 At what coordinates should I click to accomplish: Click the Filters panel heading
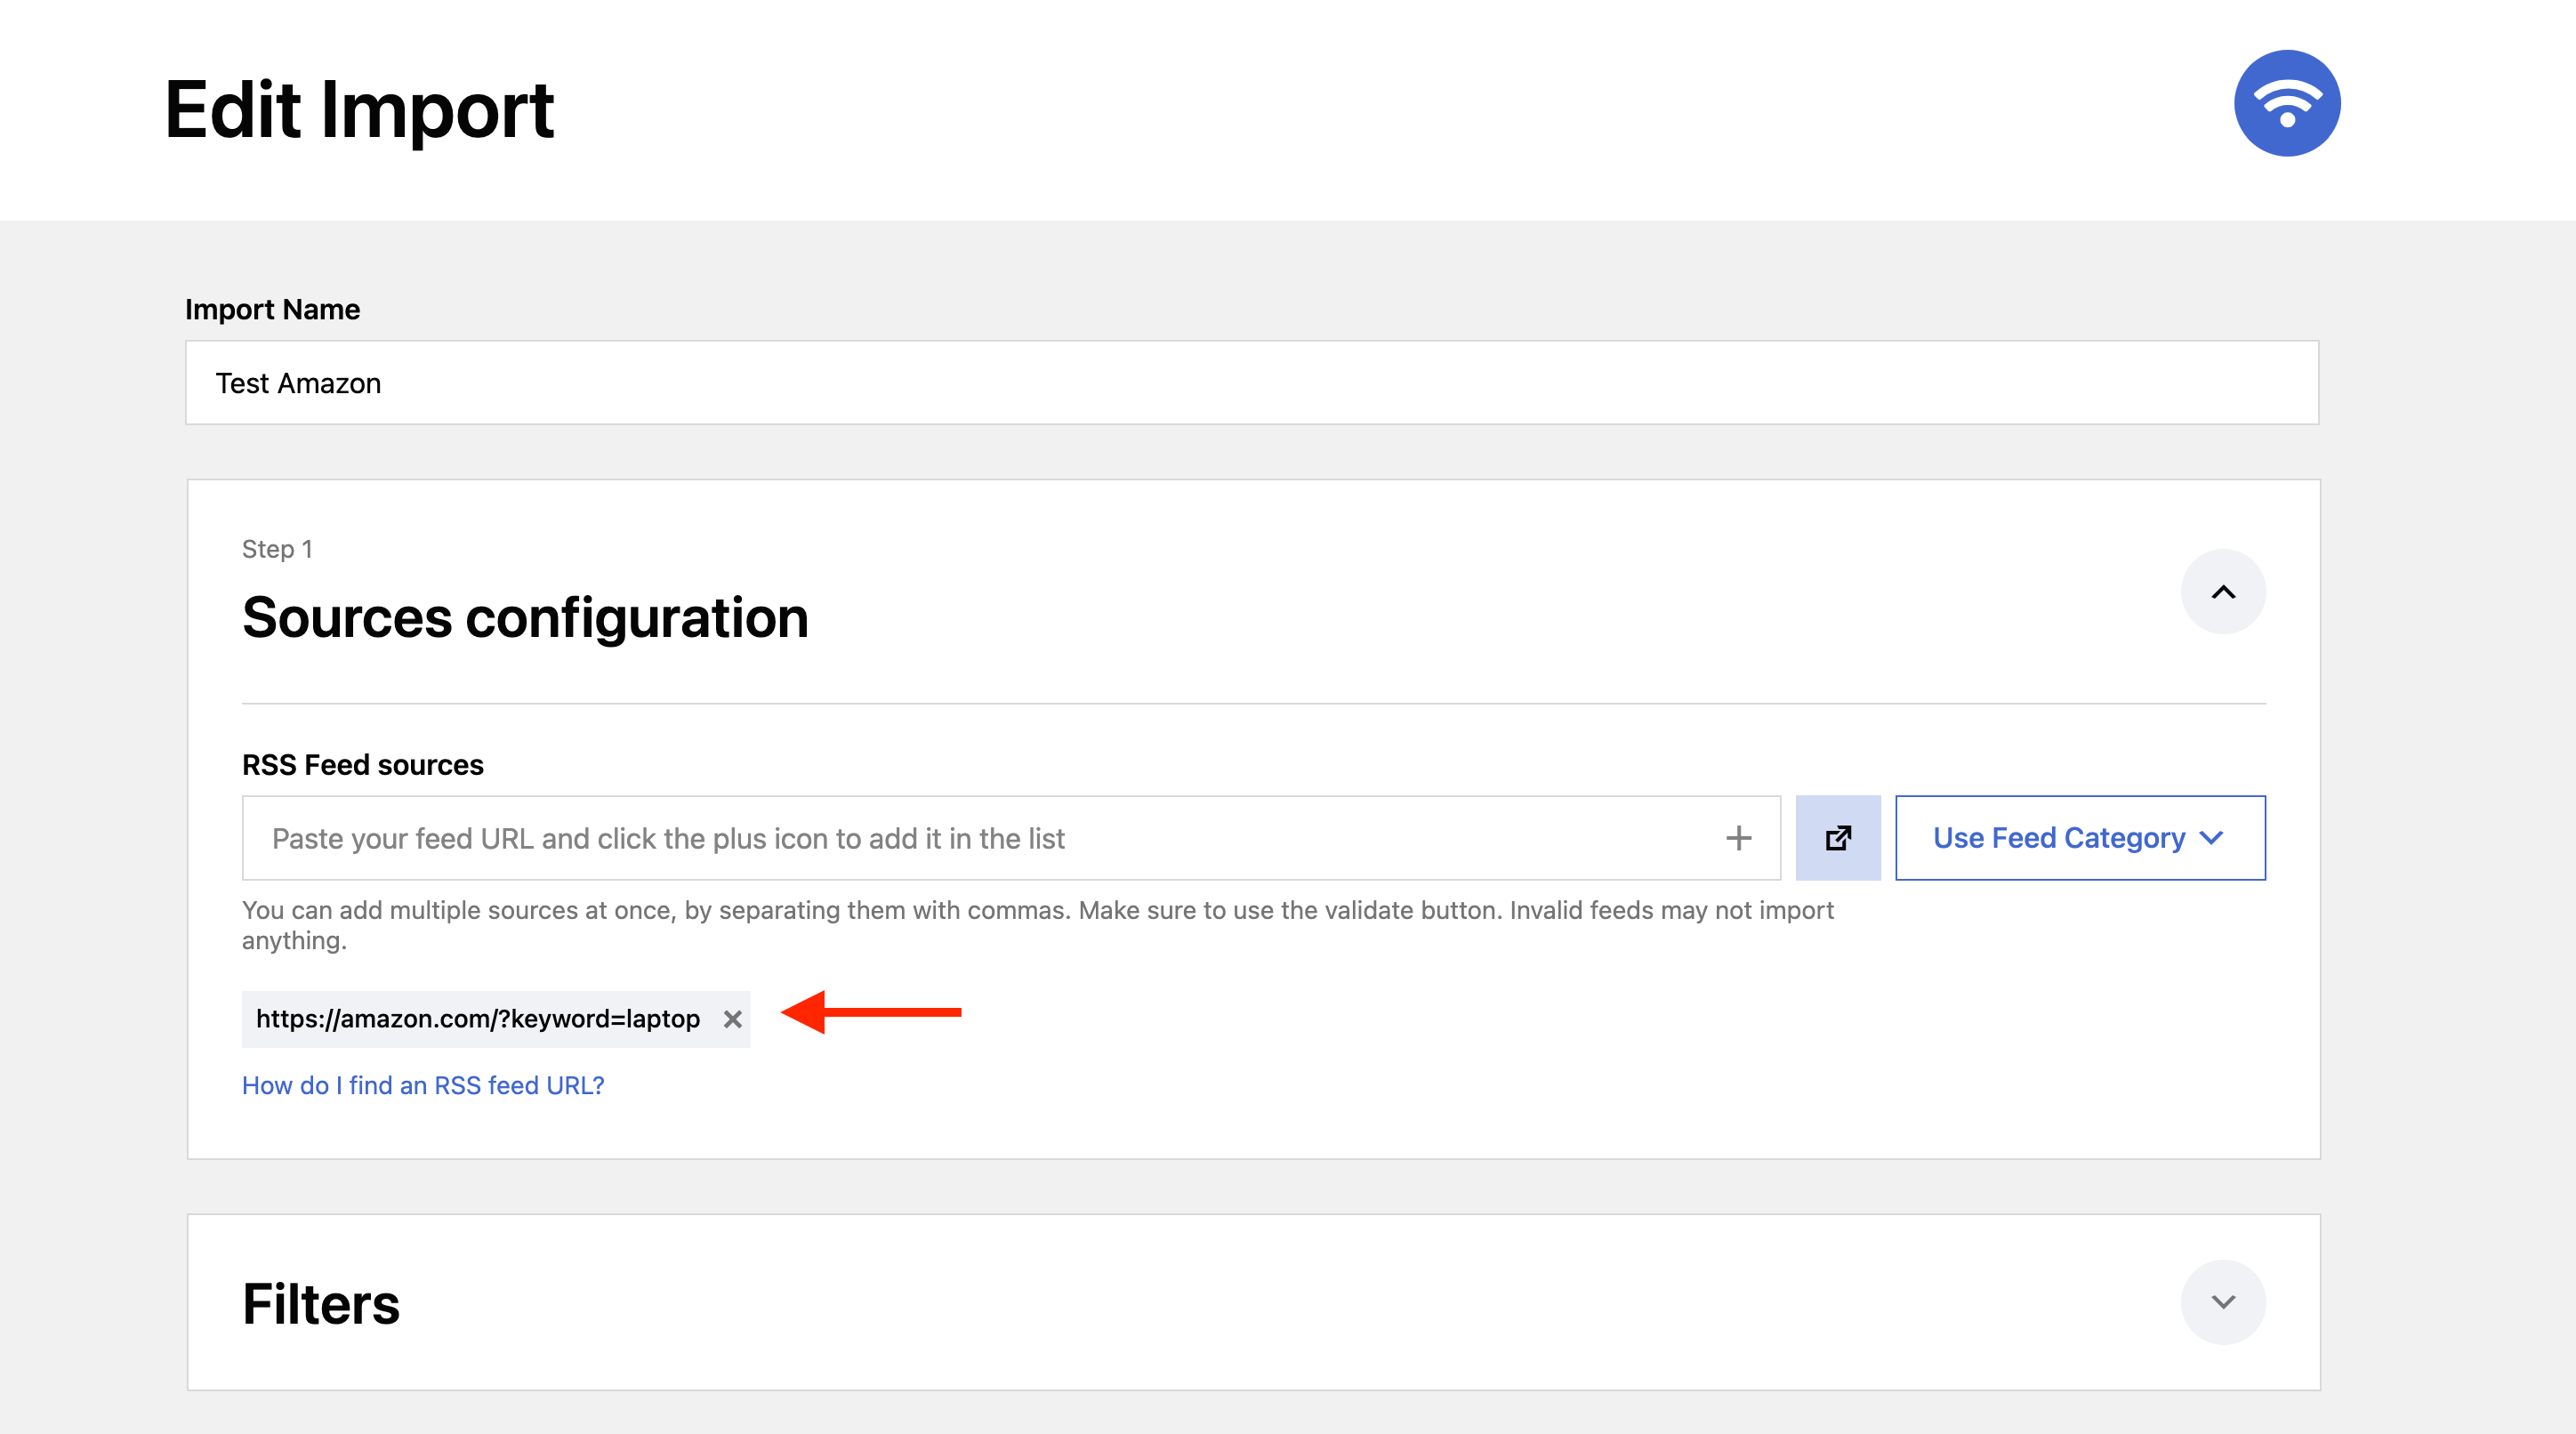pyautogui.click(x=321, y=1304)
